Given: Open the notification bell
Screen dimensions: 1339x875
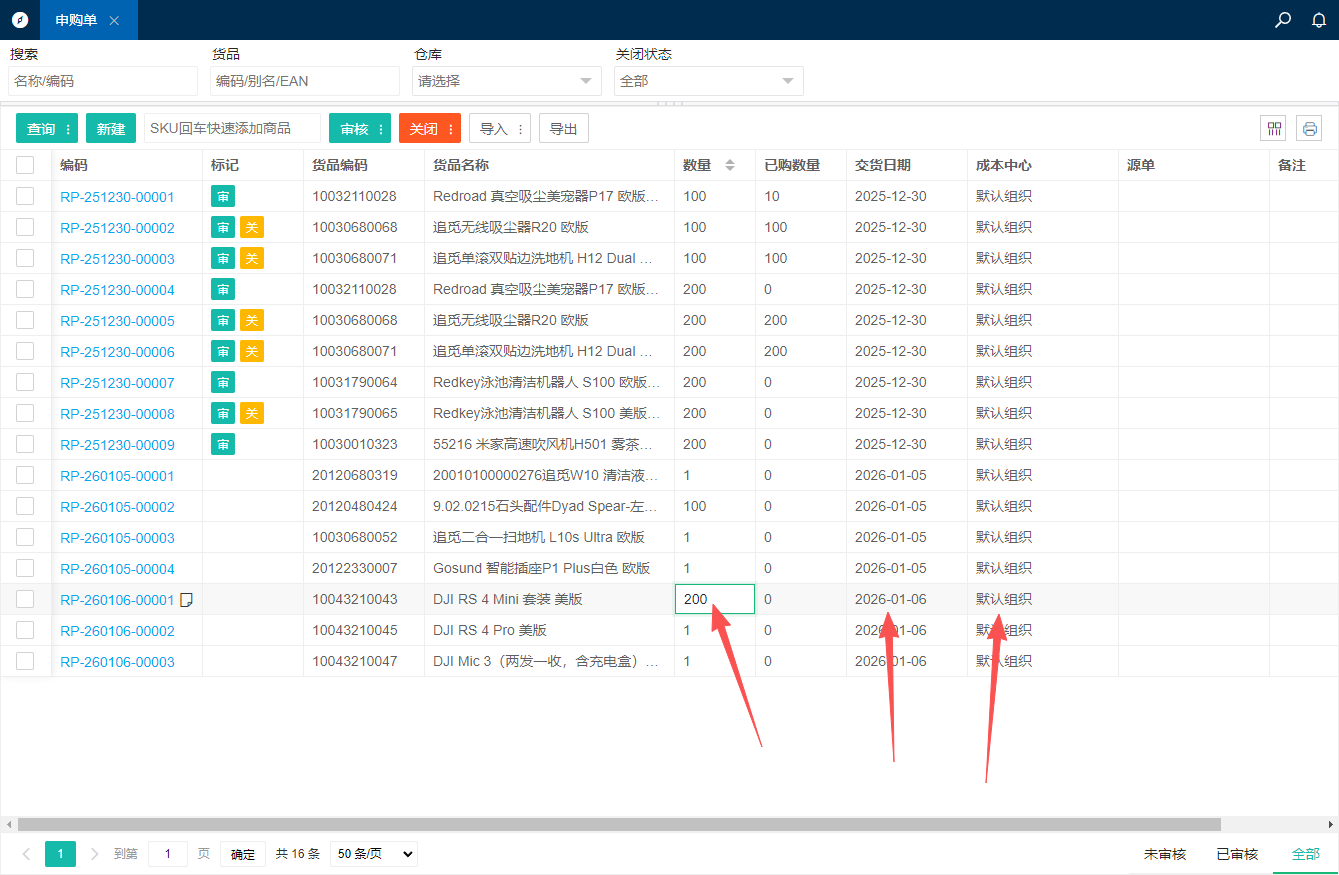Looking at the screenshot, I should (x=1319, y=20).
